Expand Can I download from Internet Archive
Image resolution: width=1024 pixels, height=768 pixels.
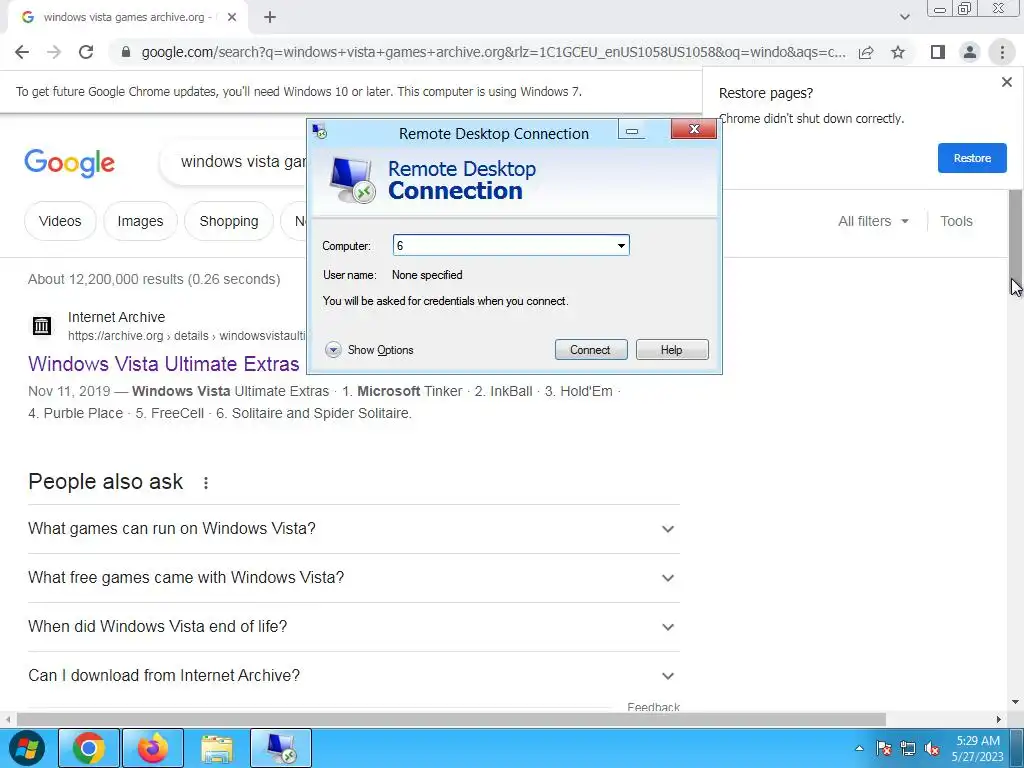[354, 675]
